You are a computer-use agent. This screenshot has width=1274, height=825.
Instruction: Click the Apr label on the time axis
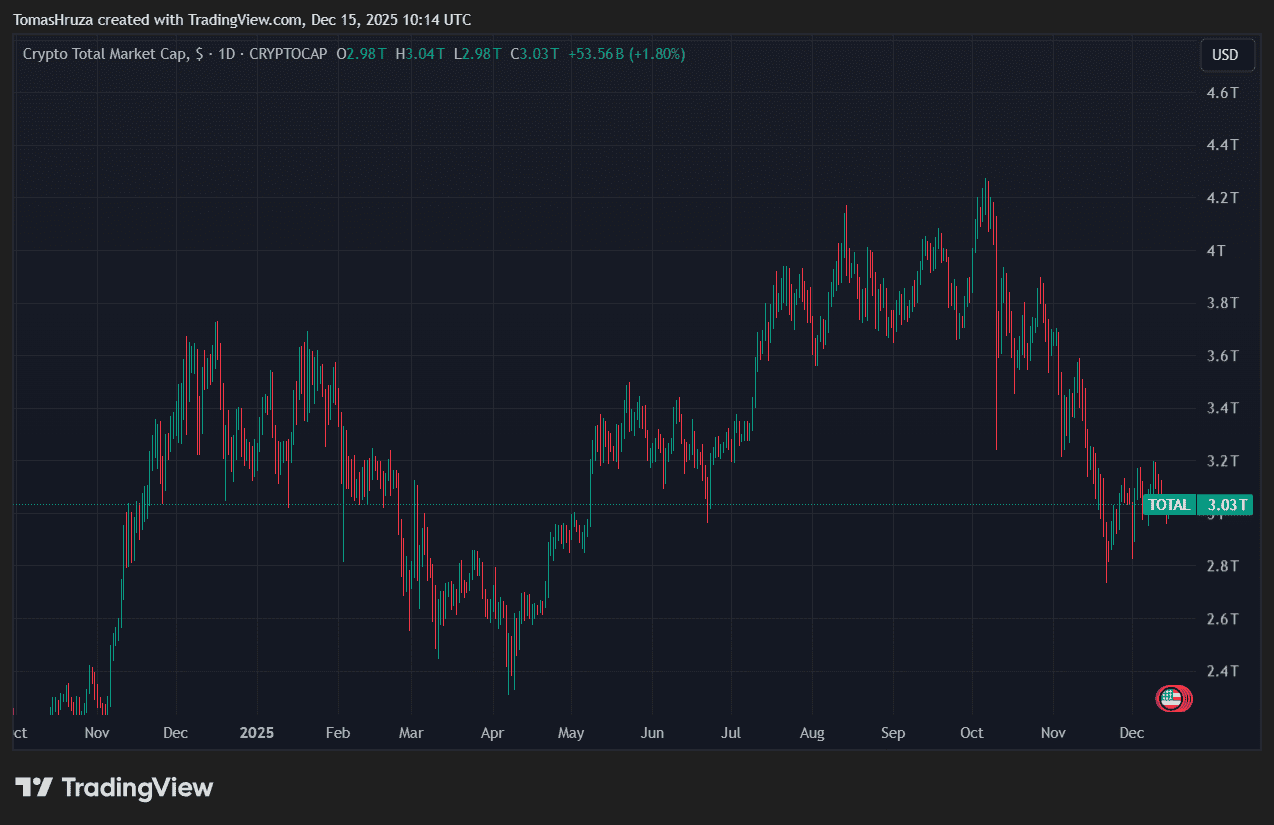tap(491, 733)
